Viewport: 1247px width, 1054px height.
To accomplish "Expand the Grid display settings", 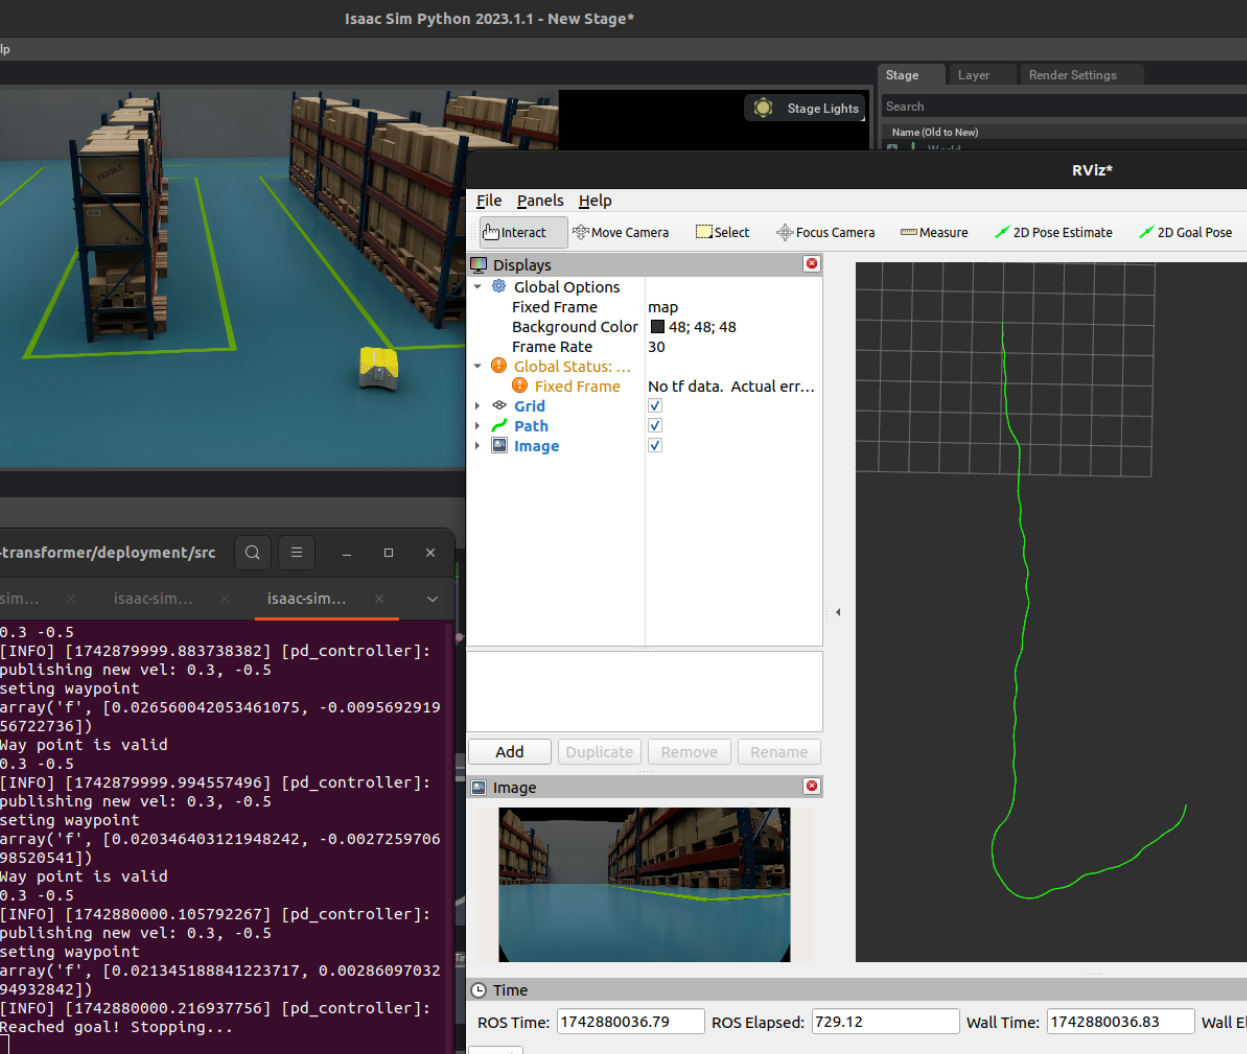I will click(478, 405).
